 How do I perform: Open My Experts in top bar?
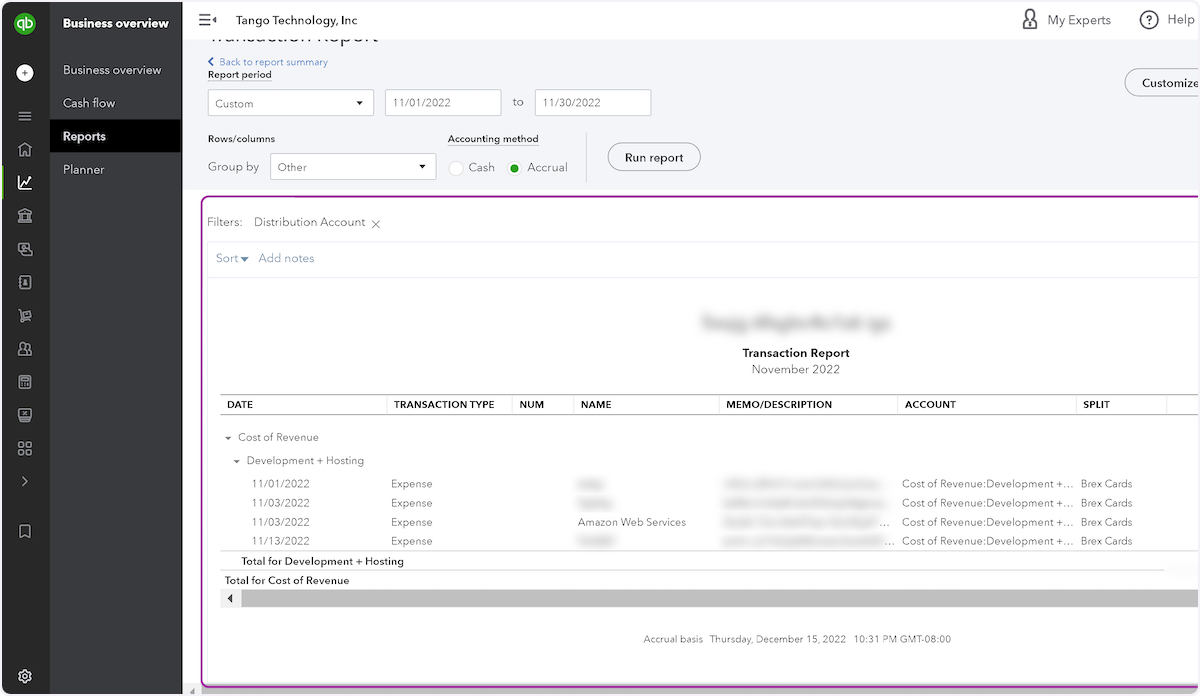click(x=1066, y=20)
